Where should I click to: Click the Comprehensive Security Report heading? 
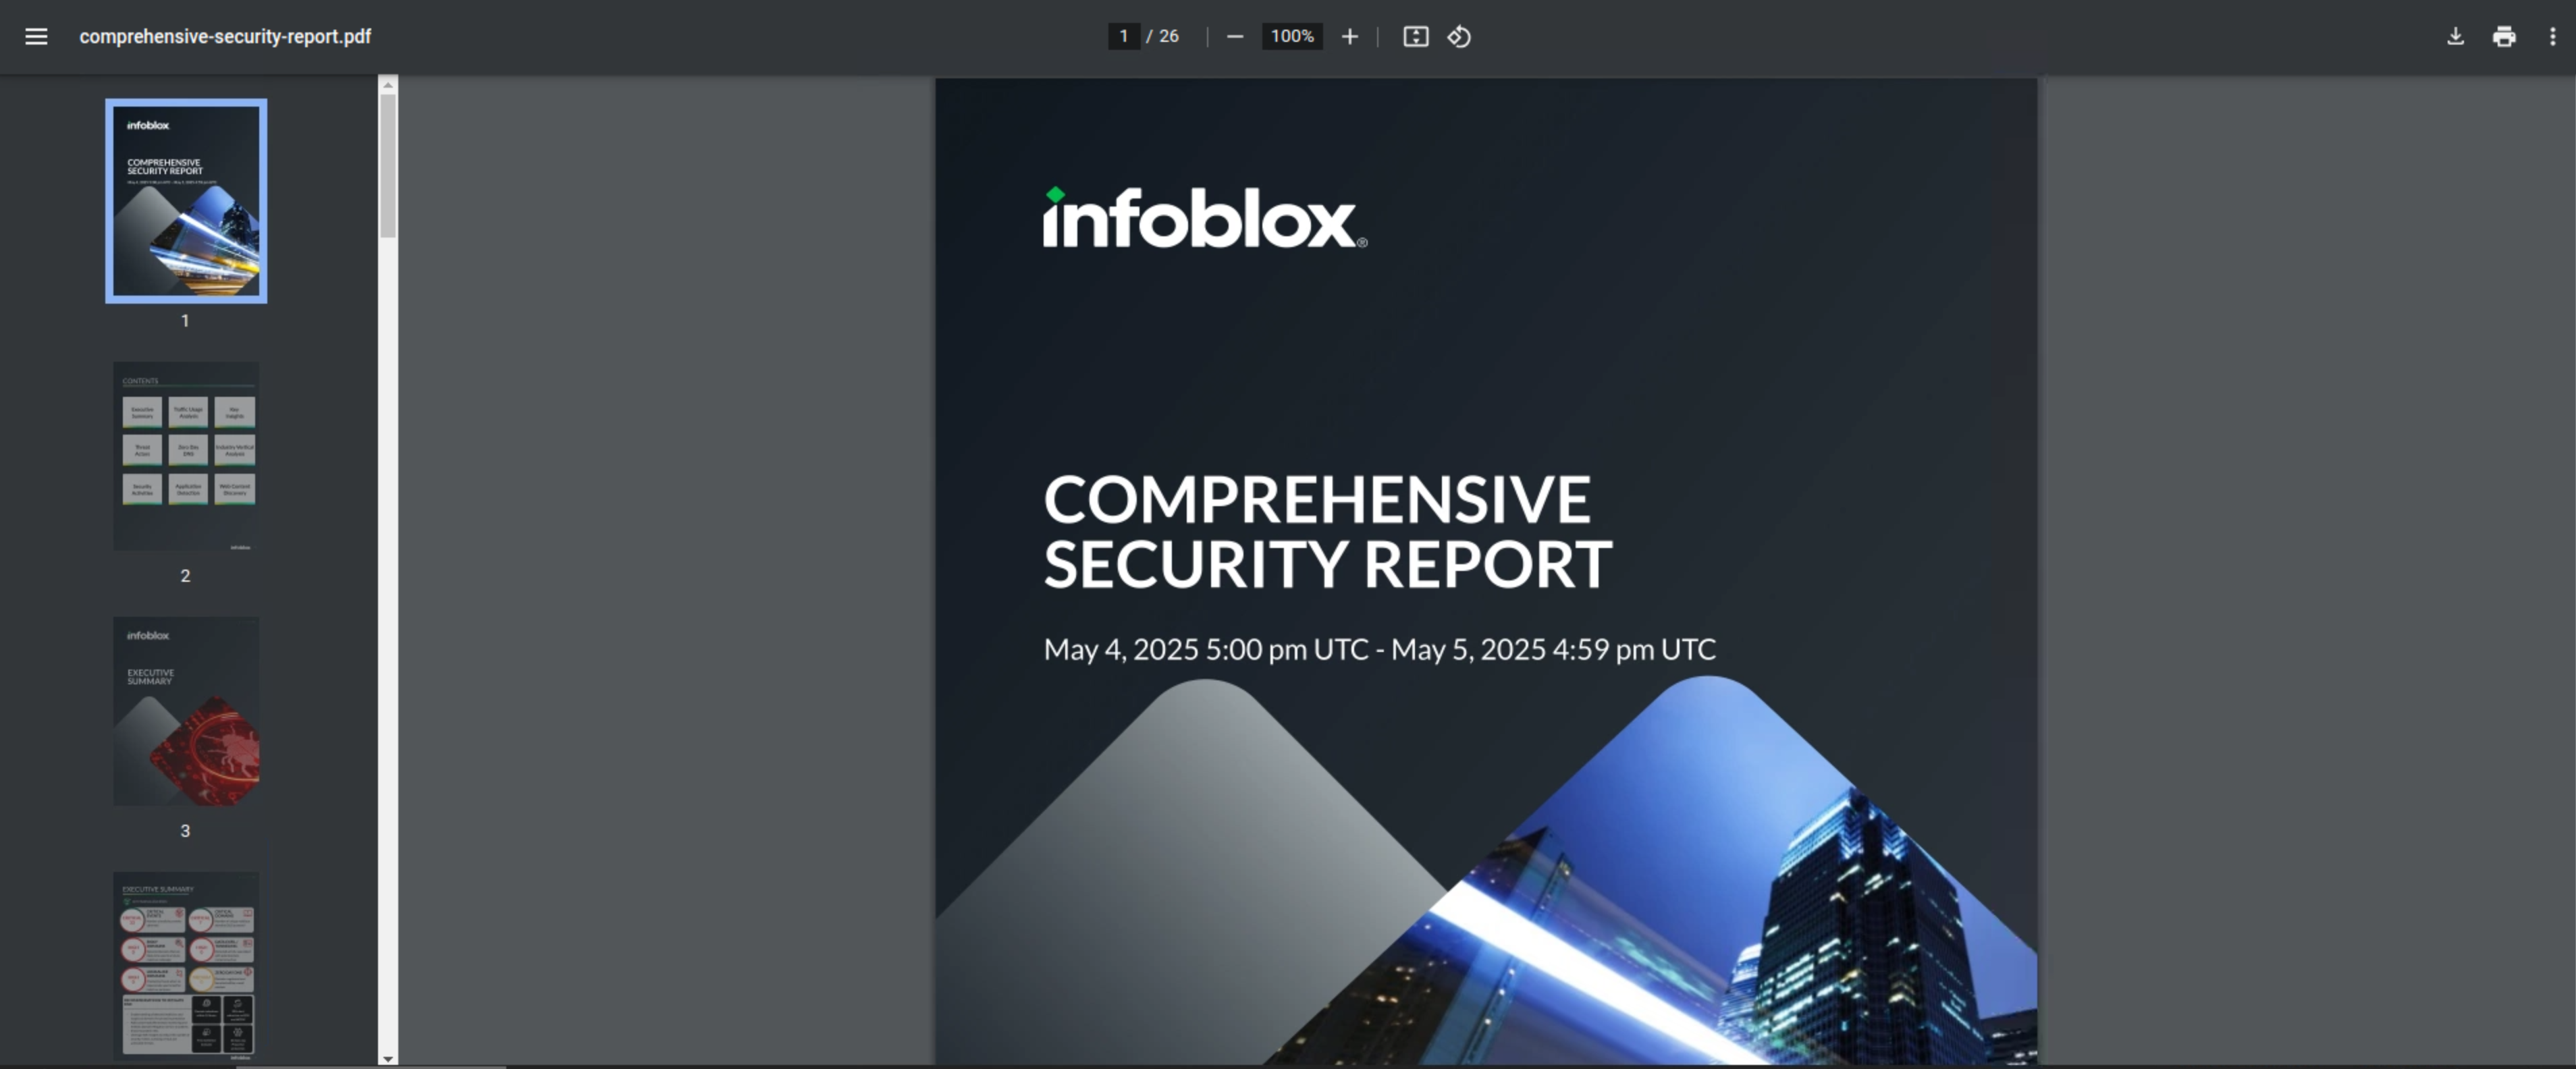tap(1327, 532)
